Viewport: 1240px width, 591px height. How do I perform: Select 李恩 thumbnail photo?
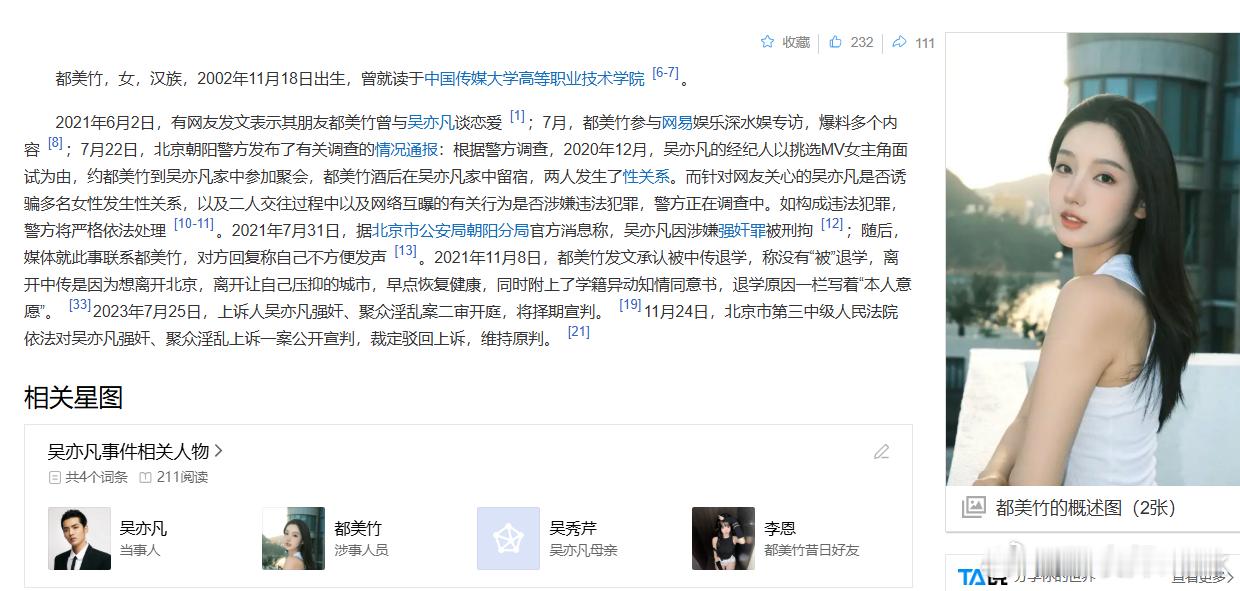(723, 538)
